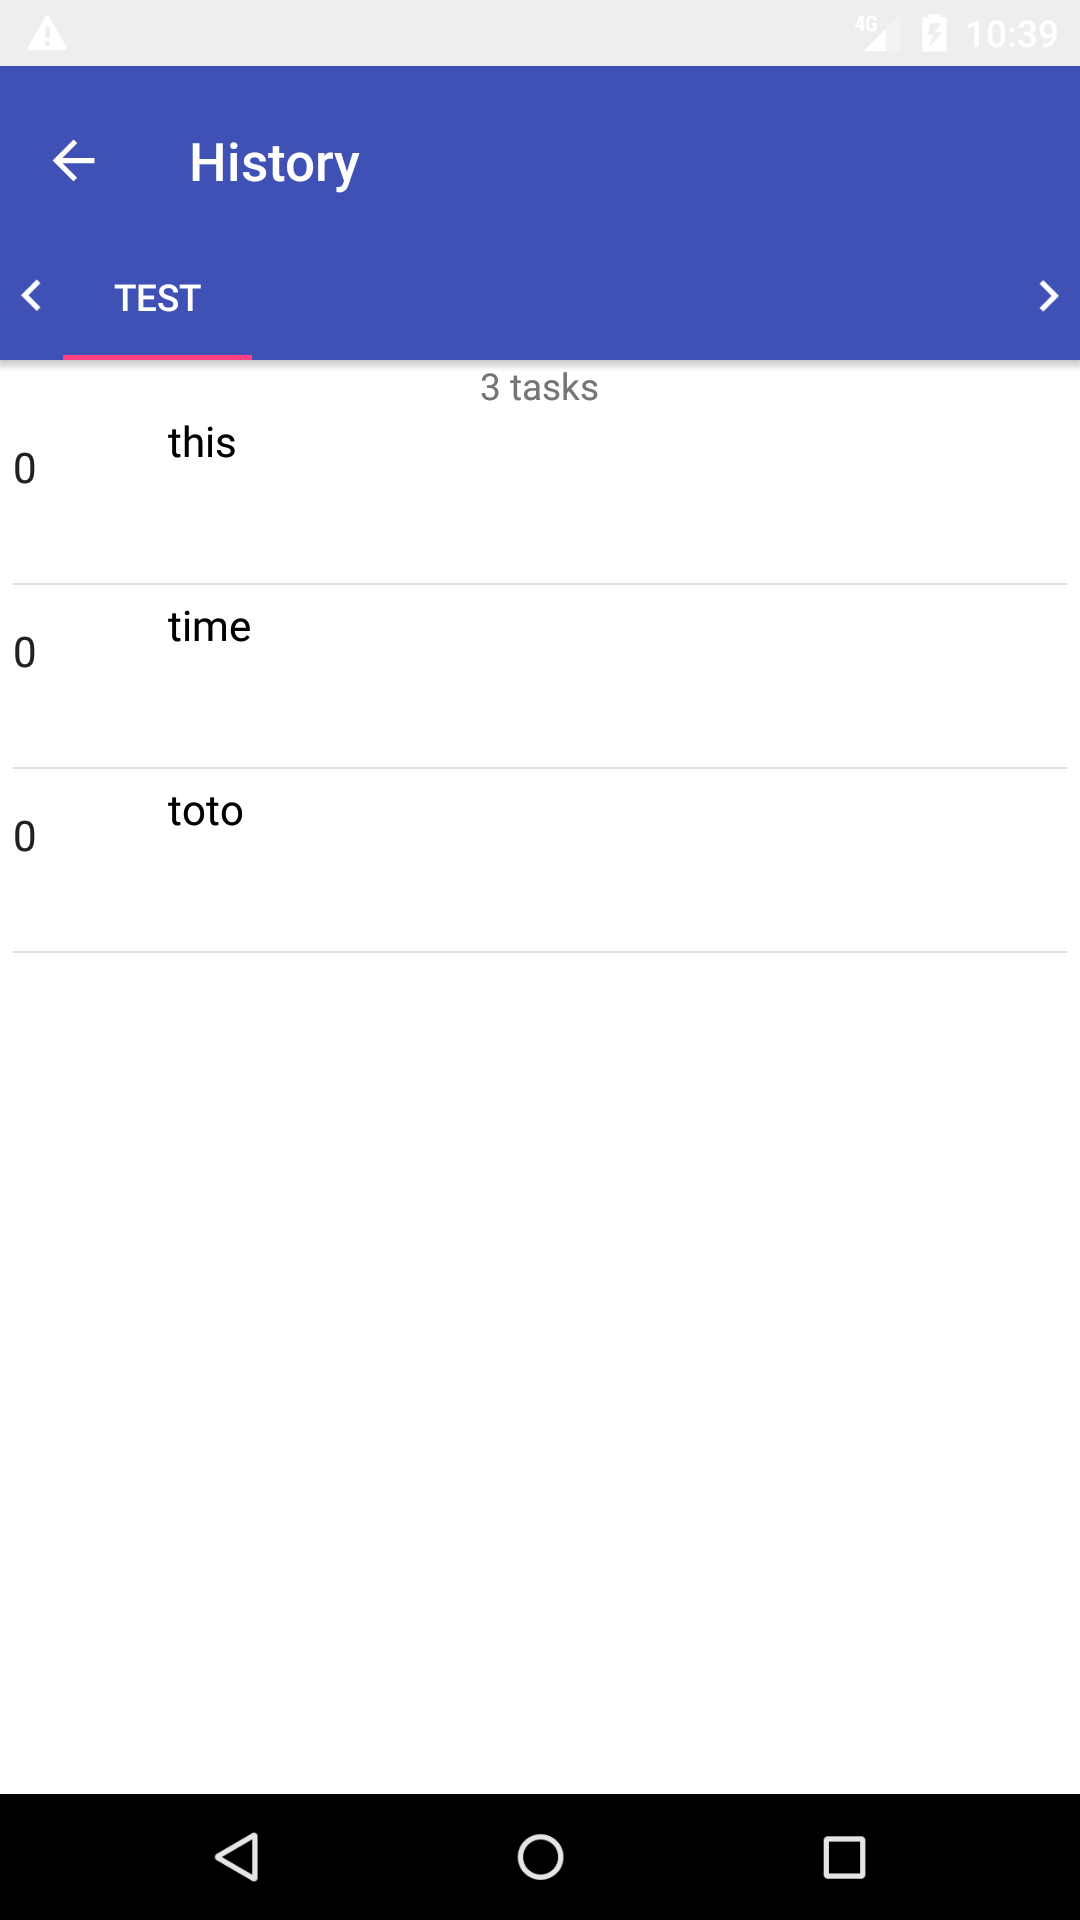The image size is (1080, 1920).
Task: Open recent apps with square button
Action: pyautogui.click(x=844, y=1857)
